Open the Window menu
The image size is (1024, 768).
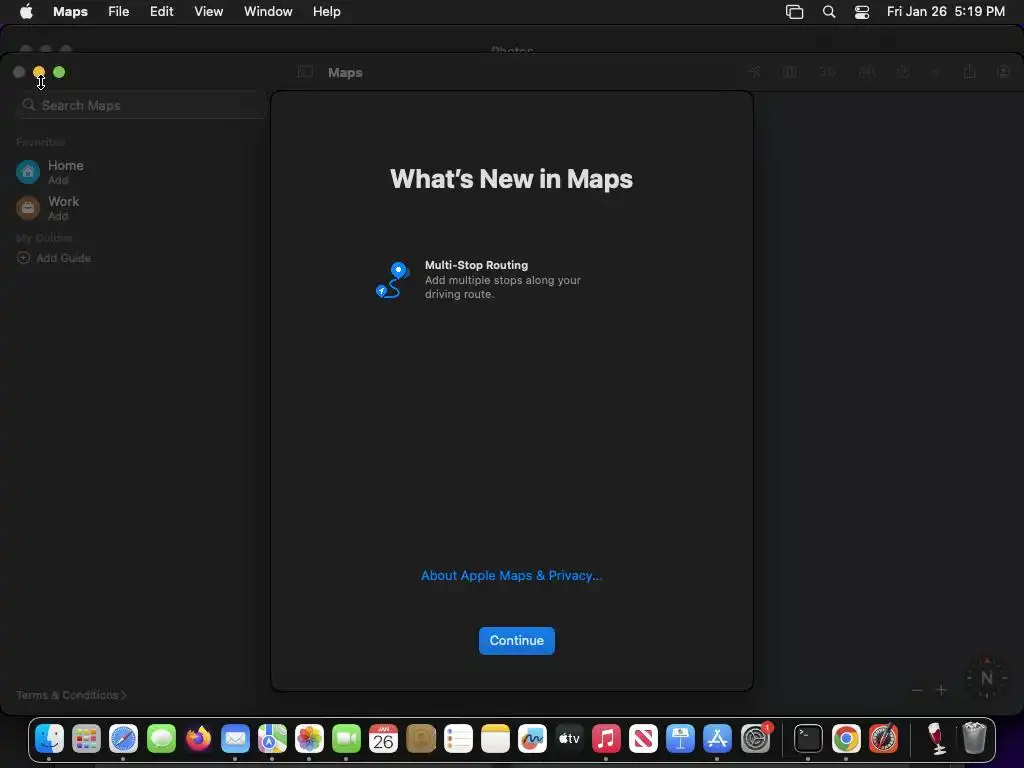click(x=268, y=12)
